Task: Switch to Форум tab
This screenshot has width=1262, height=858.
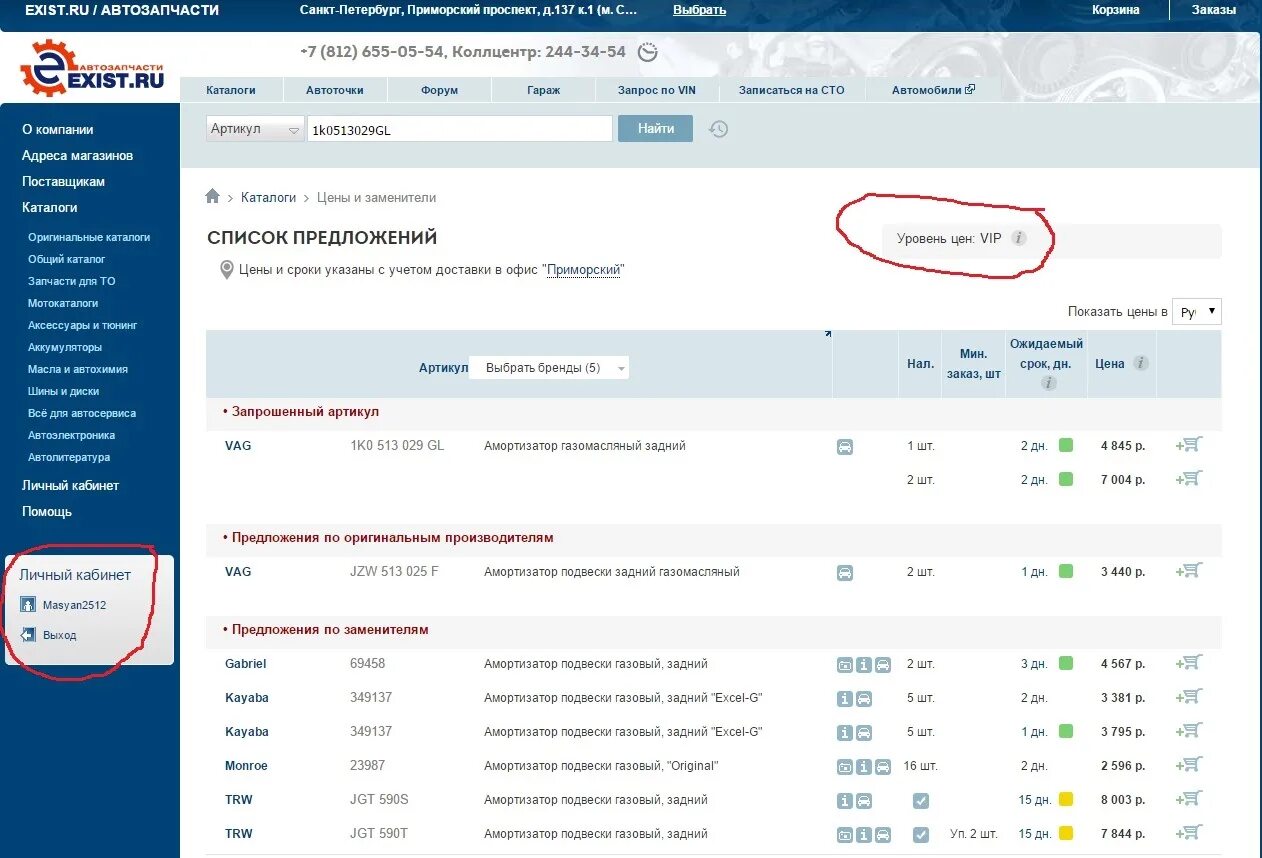Action: 440,90
